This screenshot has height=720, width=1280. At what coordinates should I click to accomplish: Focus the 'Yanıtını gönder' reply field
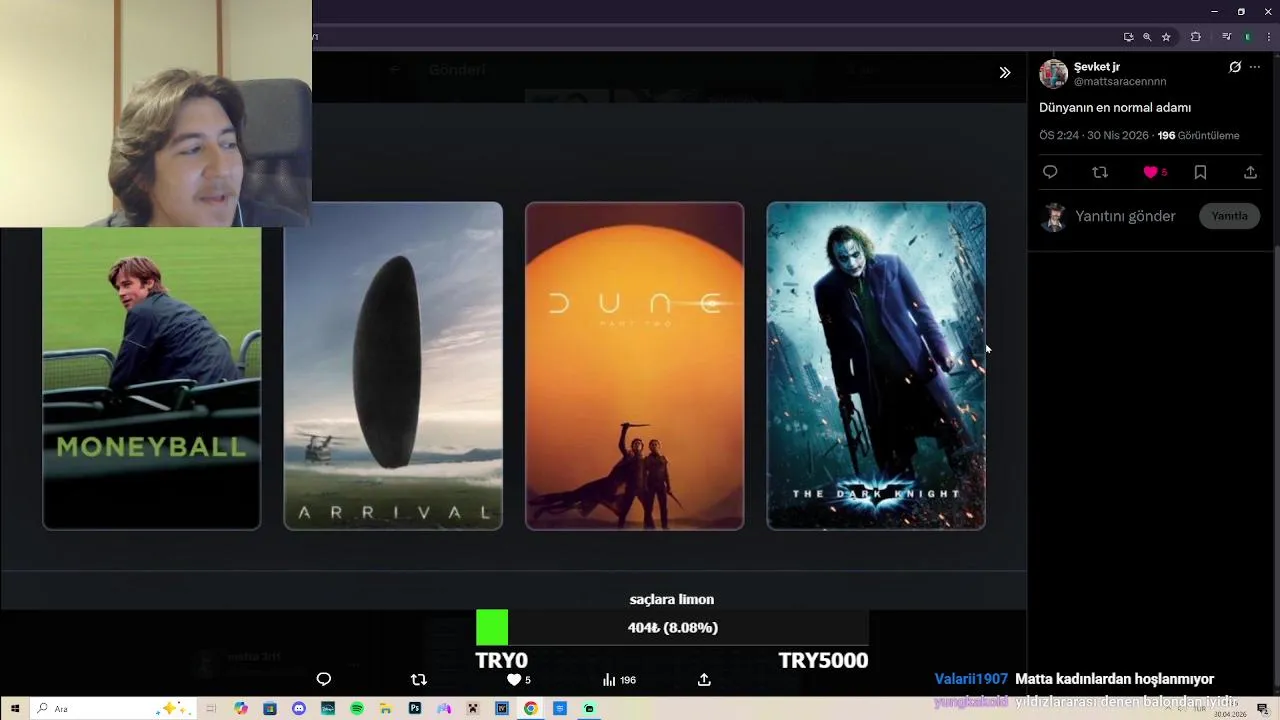click(x=1125, y=216)
